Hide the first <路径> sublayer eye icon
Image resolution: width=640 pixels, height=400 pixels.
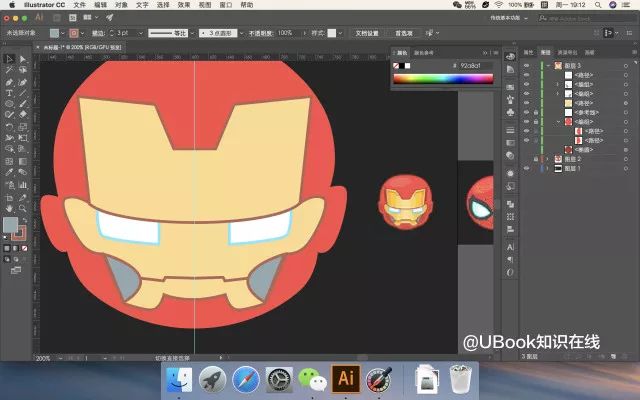click(x=527, y=75)
